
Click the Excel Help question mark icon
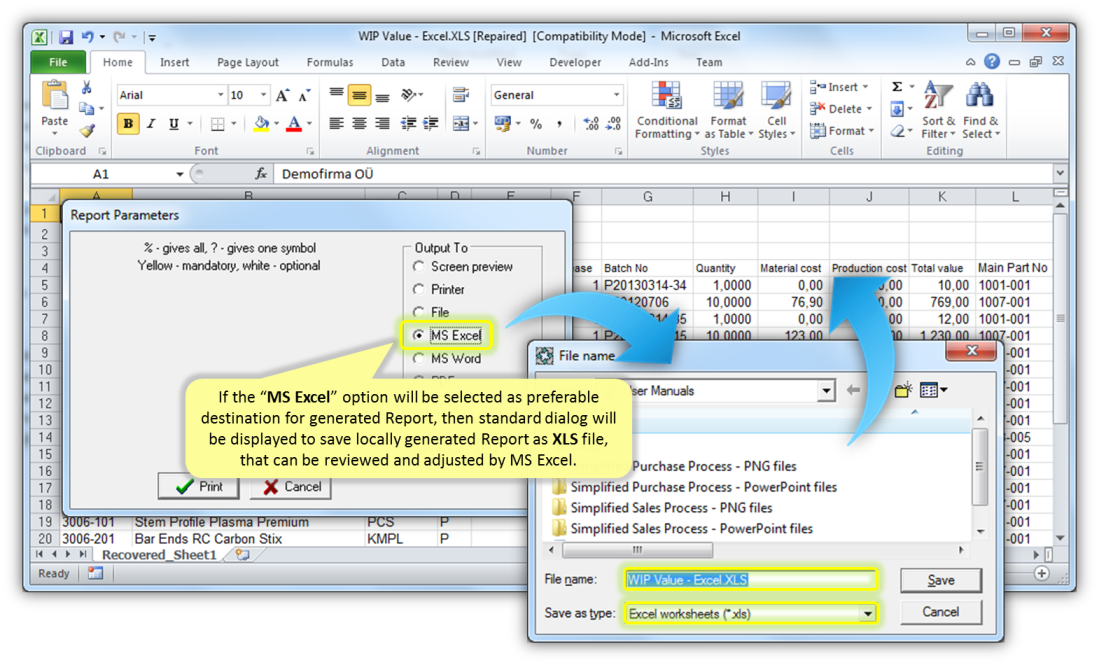click(992, 62)
